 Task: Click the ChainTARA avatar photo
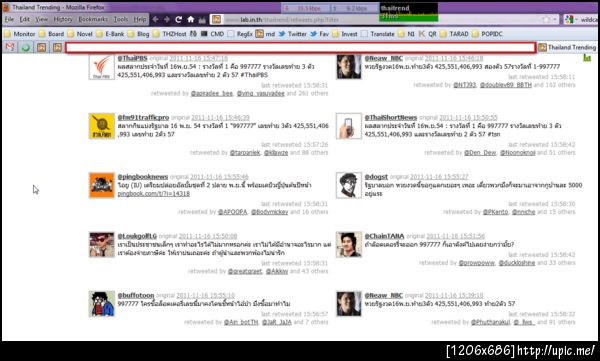(349, 245)
